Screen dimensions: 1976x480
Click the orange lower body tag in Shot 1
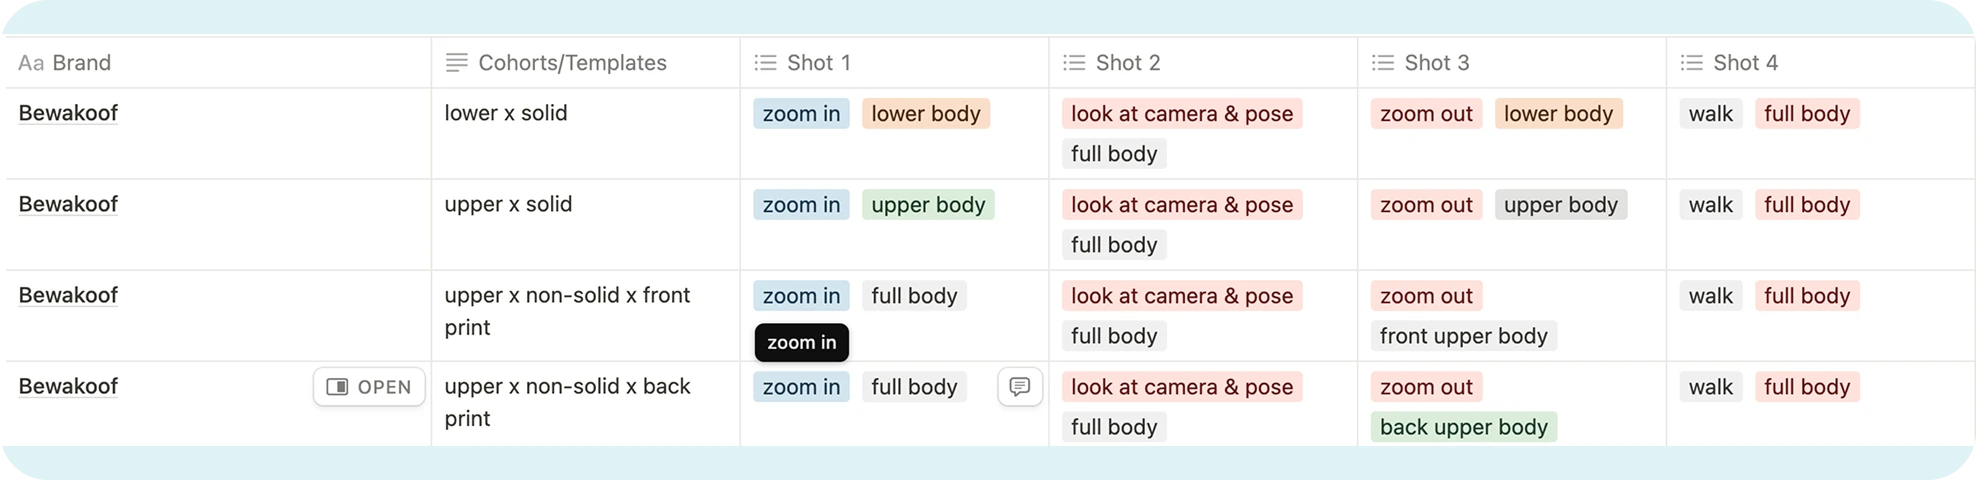tap(925, 114)
